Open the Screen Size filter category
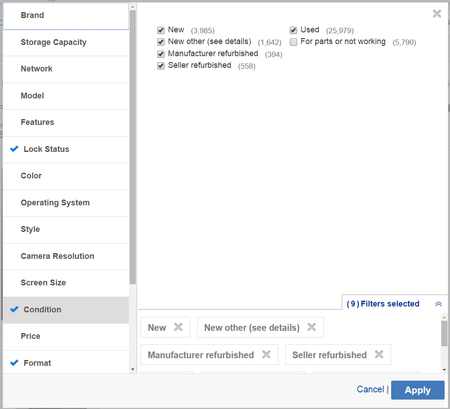 pos(66,283)
